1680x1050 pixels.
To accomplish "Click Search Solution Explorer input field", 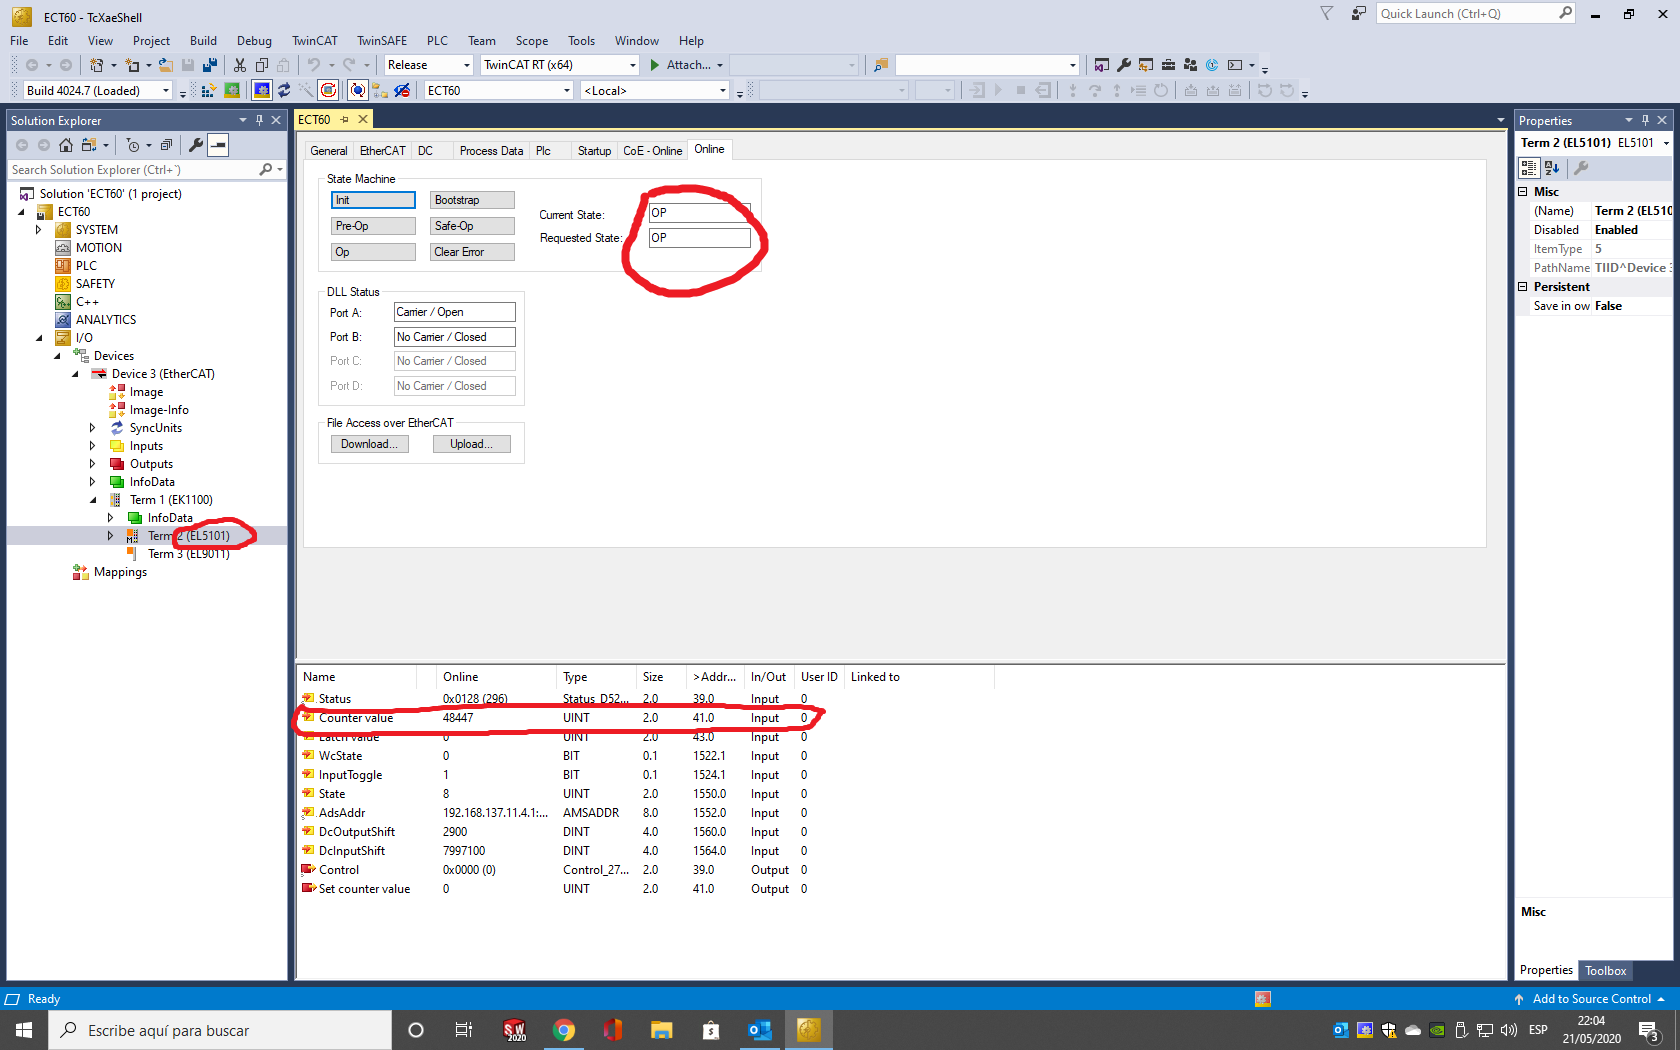I will [133, 170].
